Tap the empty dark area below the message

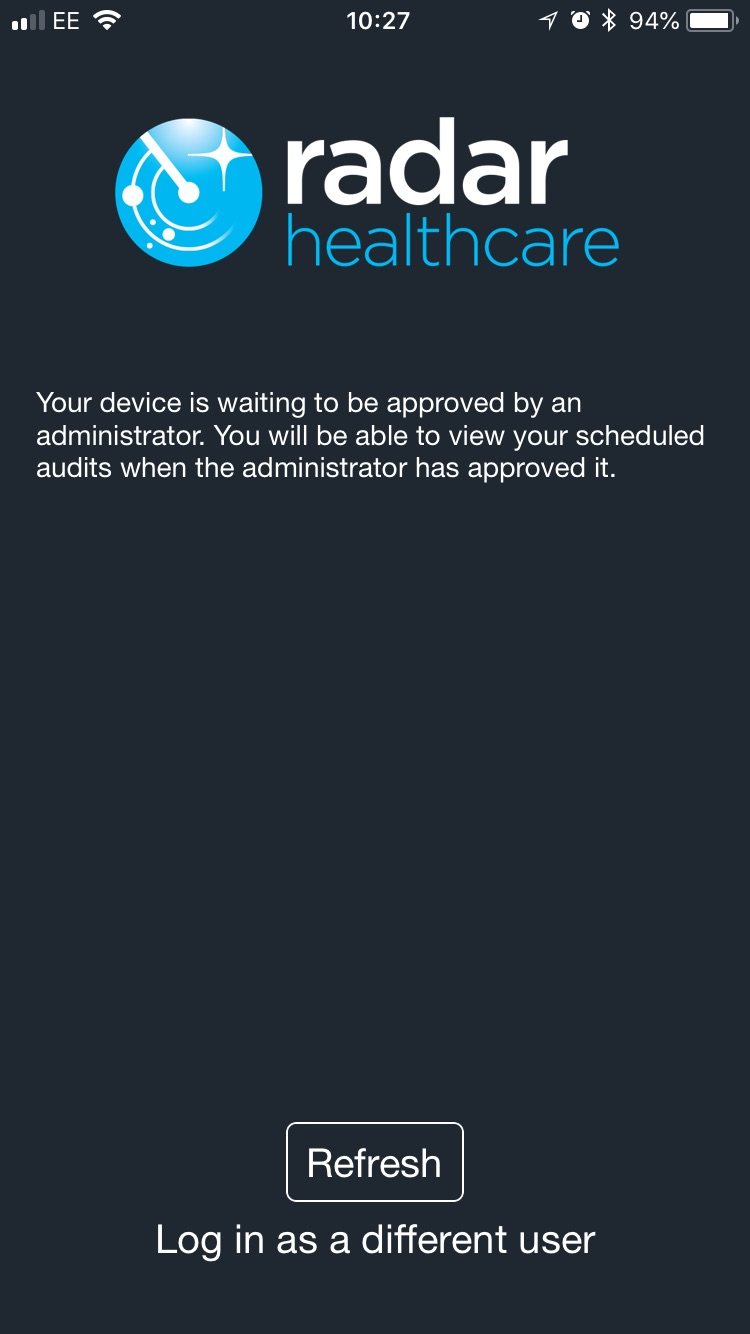pos(375,800)
